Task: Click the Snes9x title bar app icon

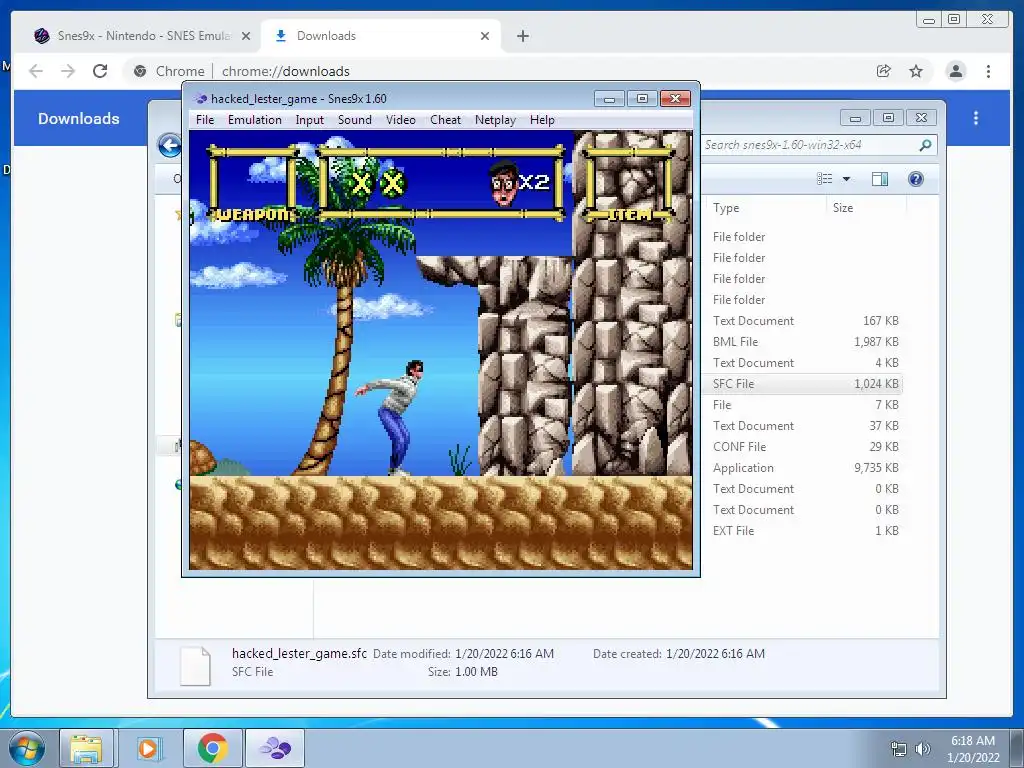Action: tap(200, 99)
